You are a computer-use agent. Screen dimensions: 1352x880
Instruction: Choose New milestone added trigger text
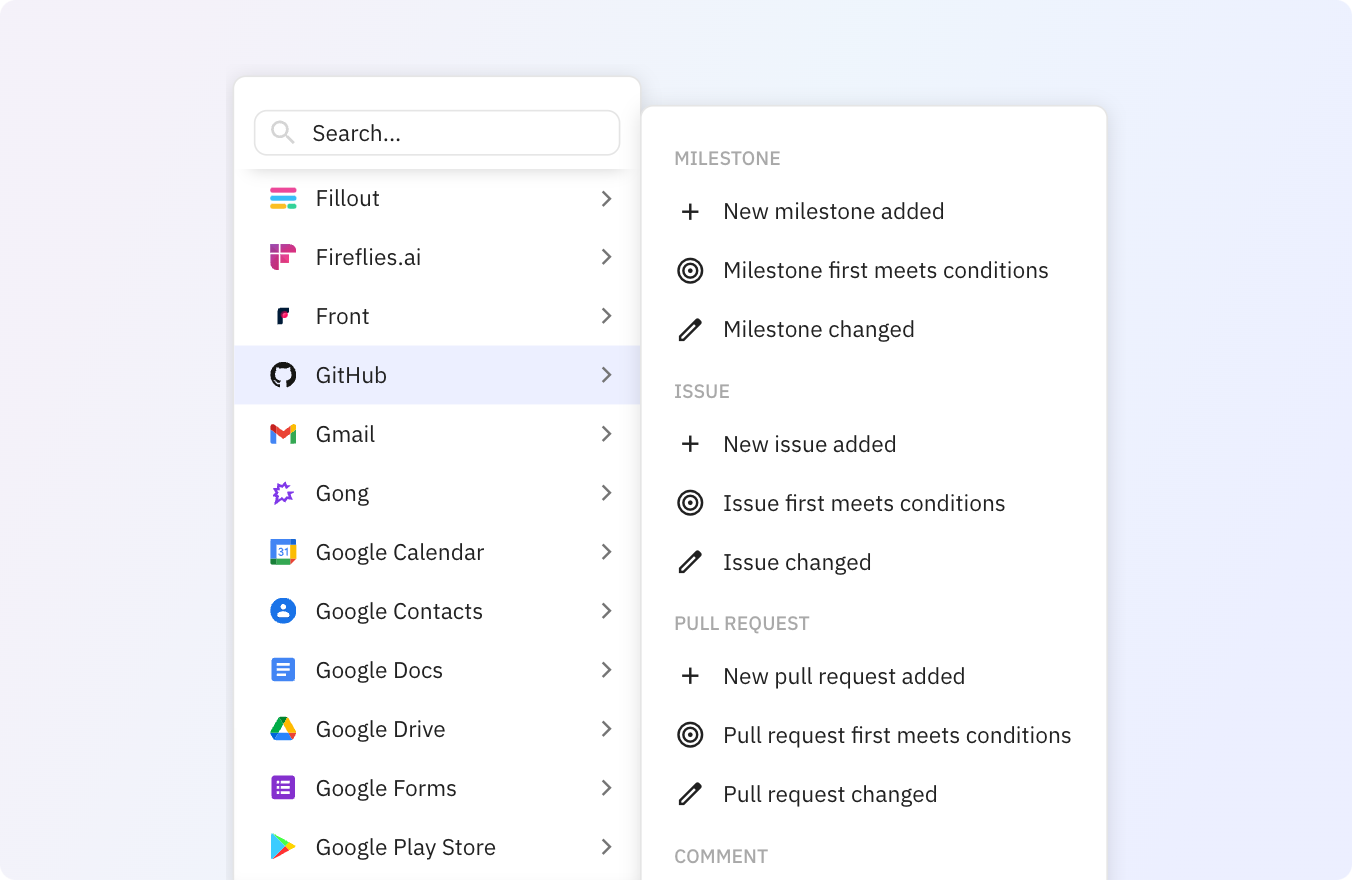pyautogui.click(x=834, y=212)
